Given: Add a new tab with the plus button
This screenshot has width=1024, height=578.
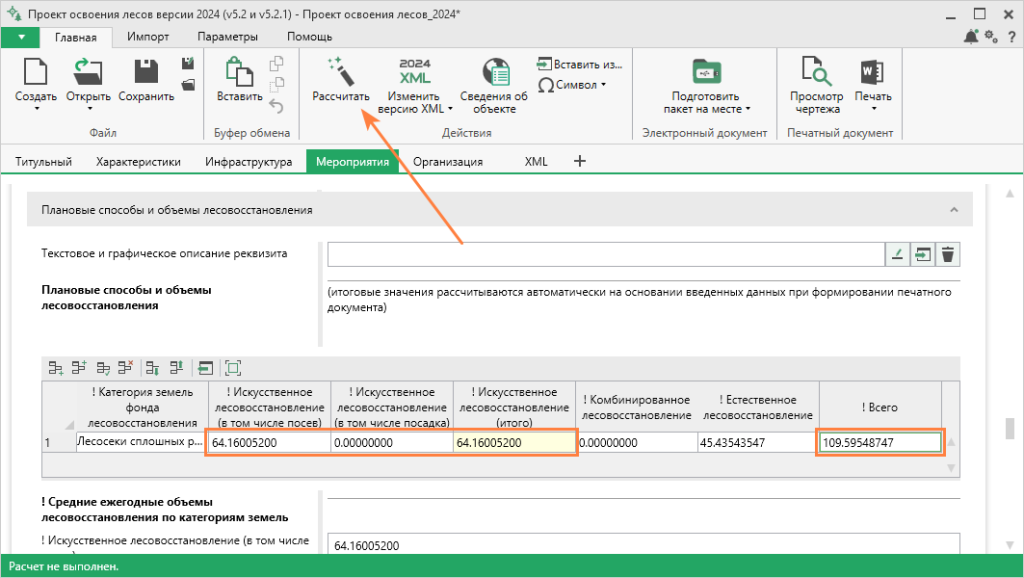Looking at the screenshot, I should (x=579, y=161).
